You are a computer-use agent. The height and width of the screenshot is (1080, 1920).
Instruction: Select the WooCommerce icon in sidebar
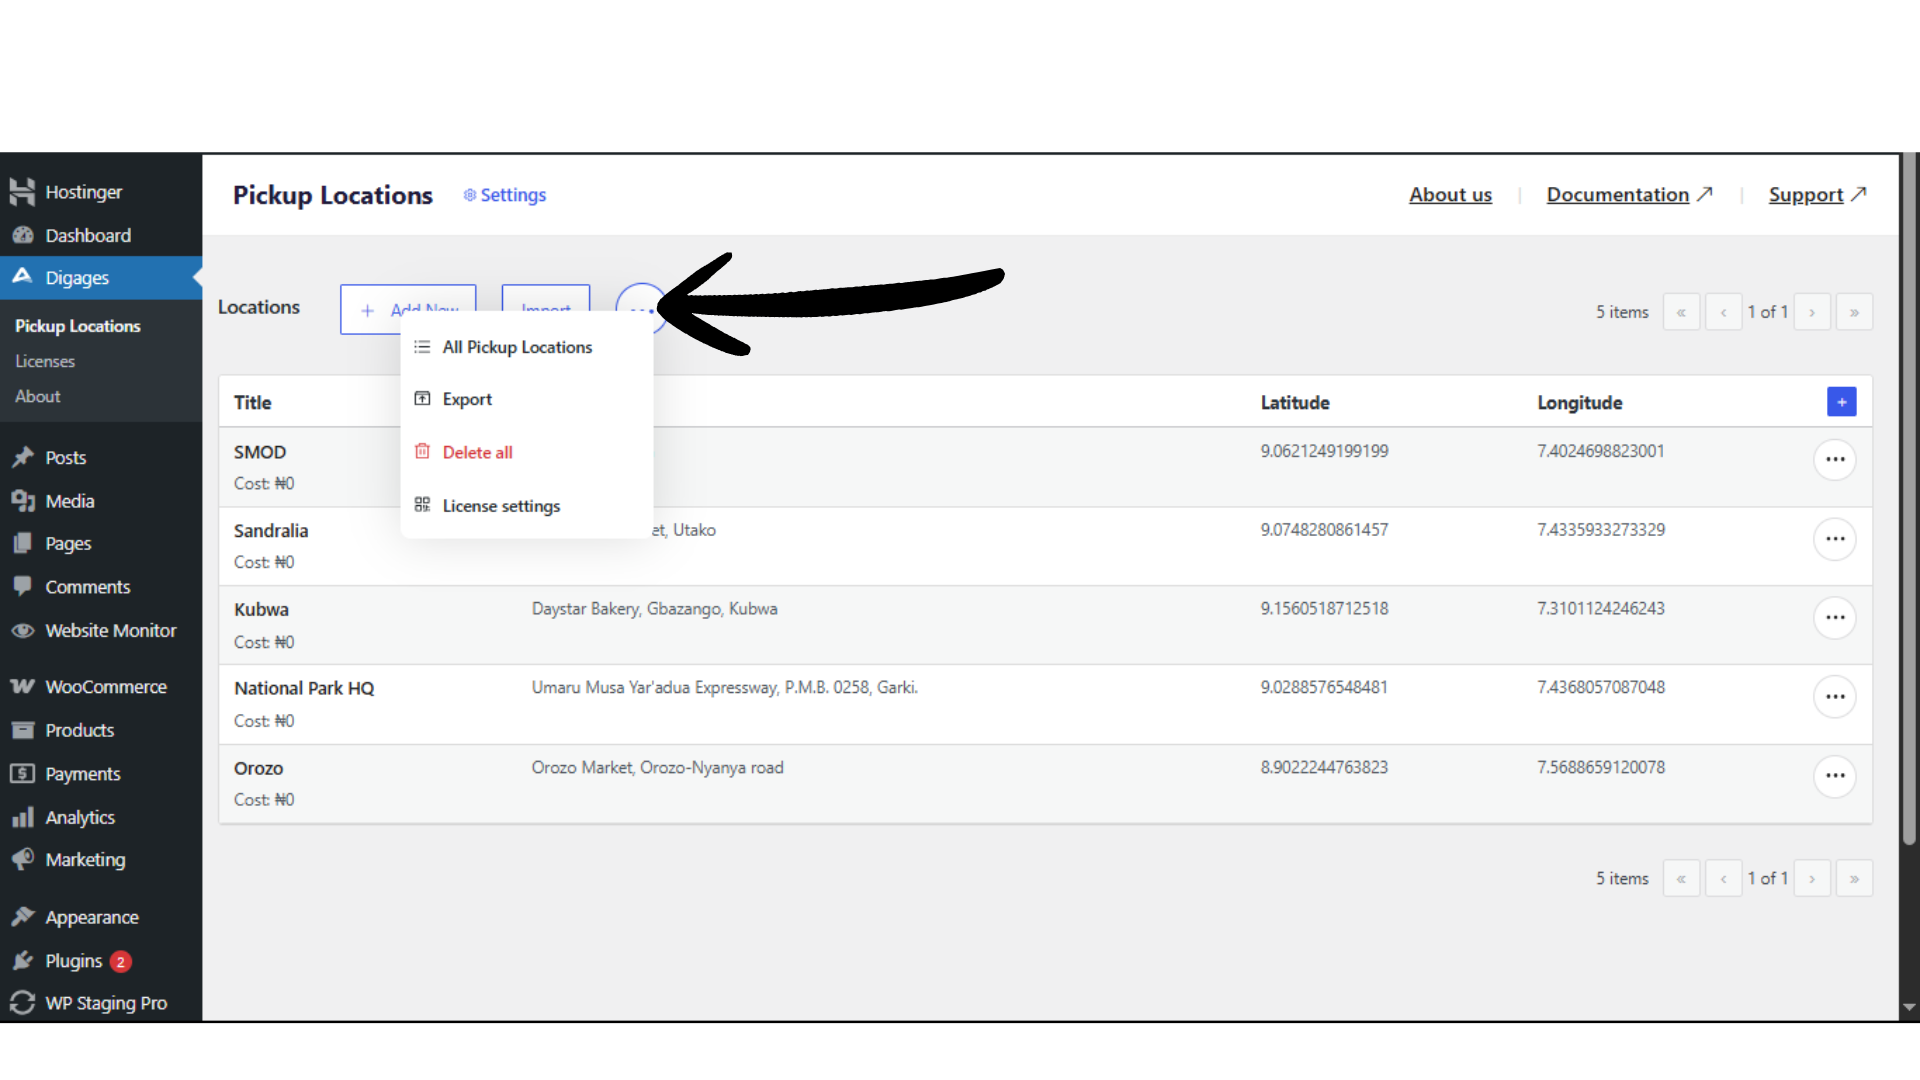coord(23,687)
